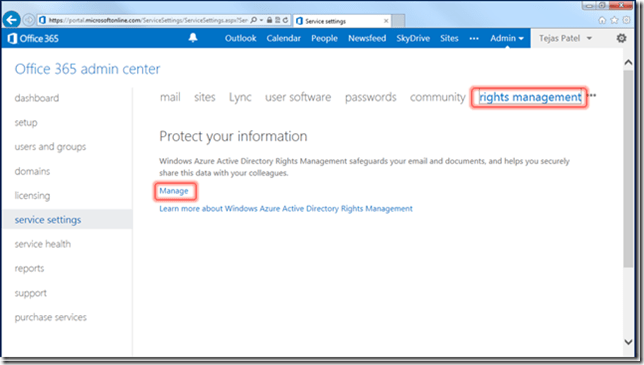Open the Outlook navigation link
The image size is (644, 365).
(240, 38)
